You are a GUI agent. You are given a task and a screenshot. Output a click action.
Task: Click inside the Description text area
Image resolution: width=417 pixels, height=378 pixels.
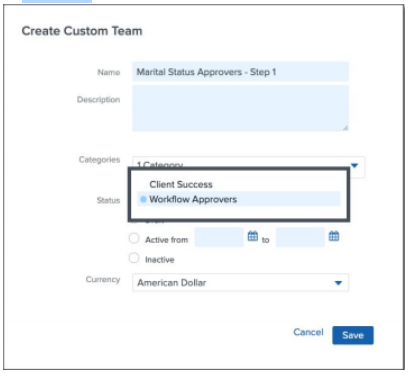pyautogui.click(x=240, y=108)
